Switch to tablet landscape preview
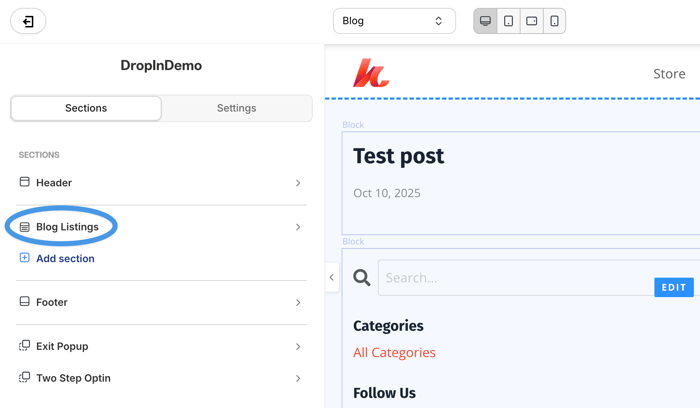Viewport: 700px width, 408px height. point(532,21)
